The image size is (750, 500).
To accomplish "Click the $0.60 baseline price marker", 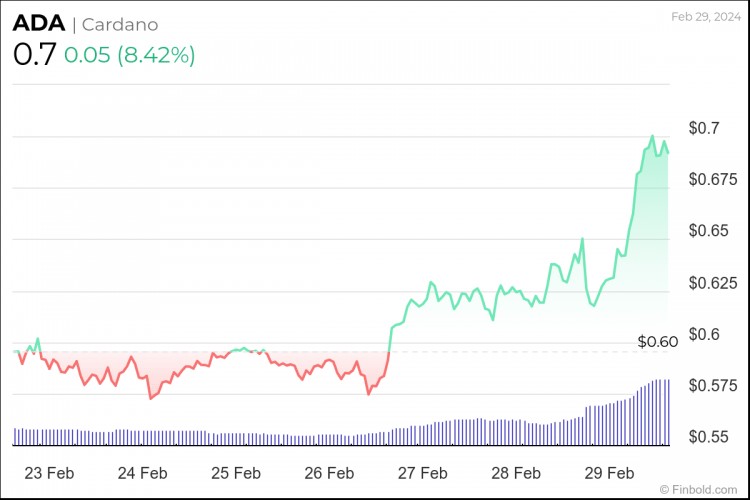I will click(x=658, y=342).
